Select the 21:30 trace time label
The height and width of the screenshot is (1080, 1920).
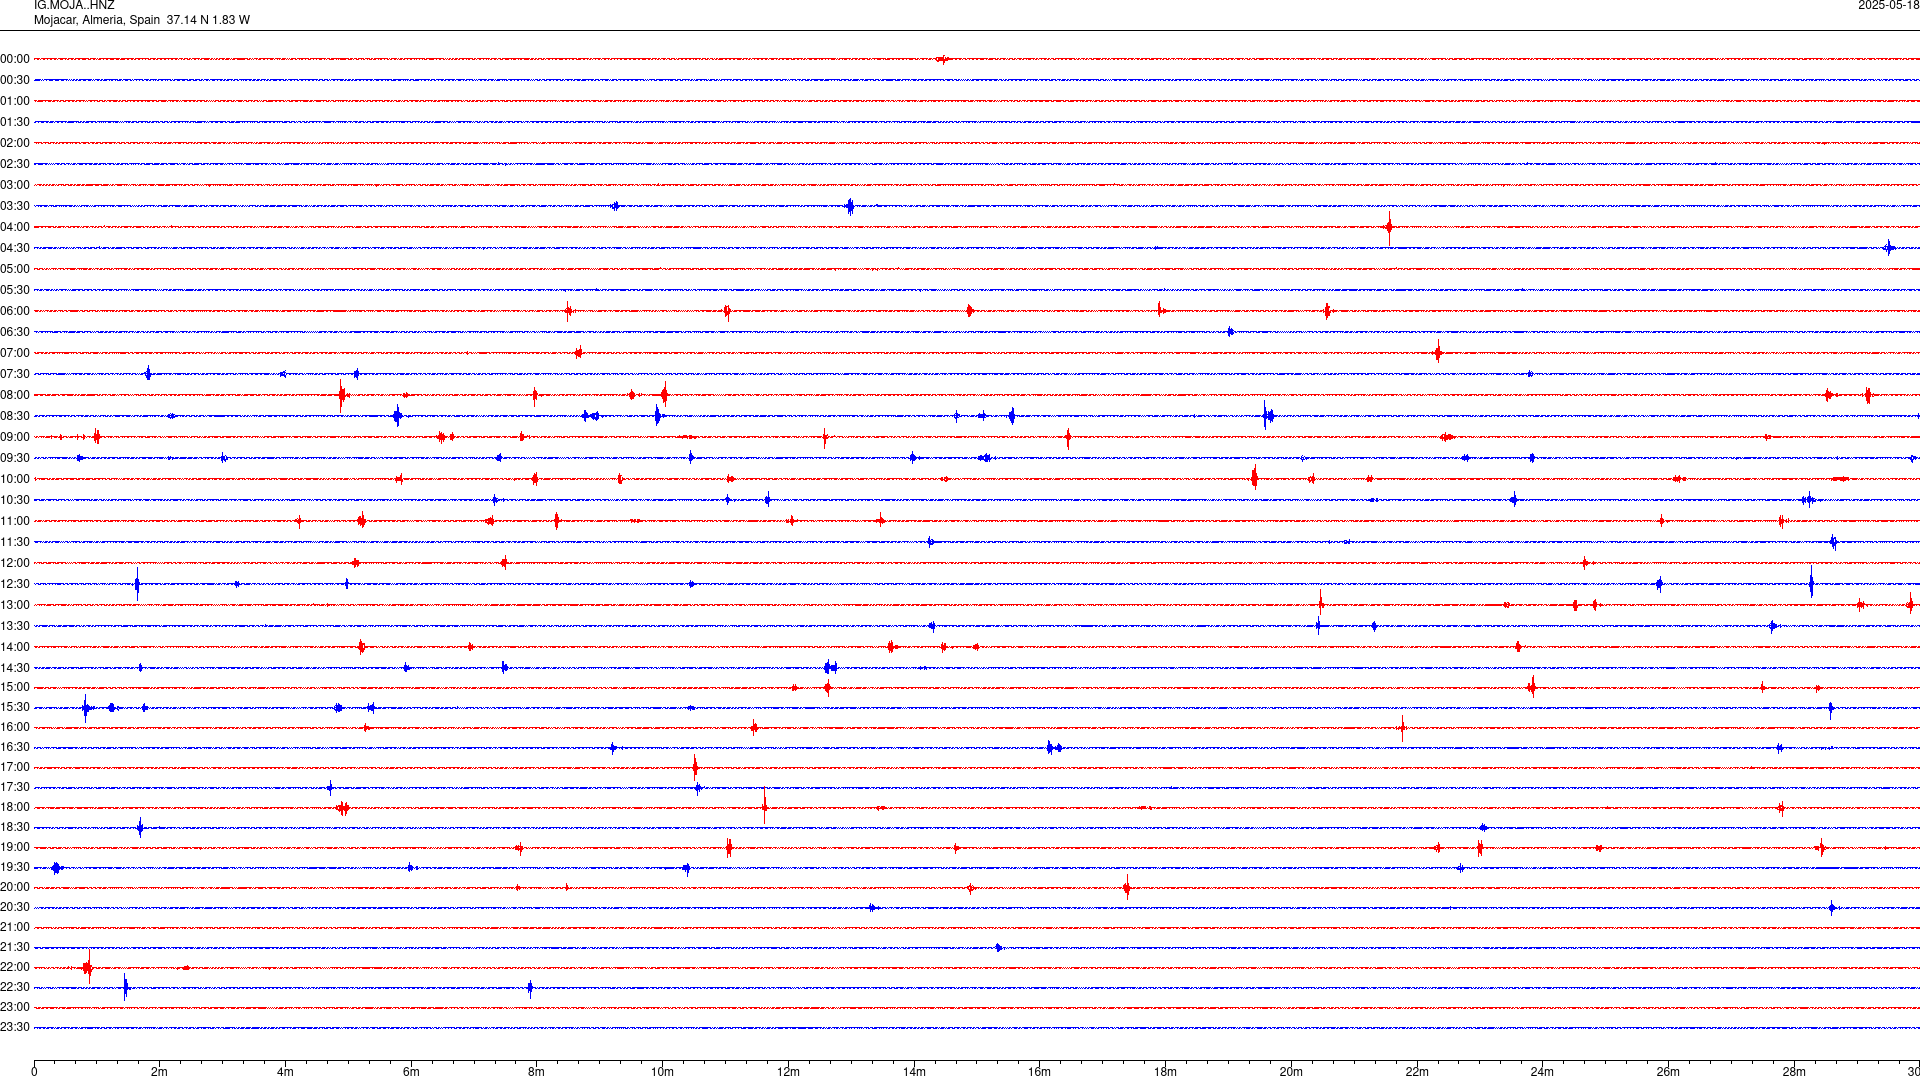click(x=15, y=947)
